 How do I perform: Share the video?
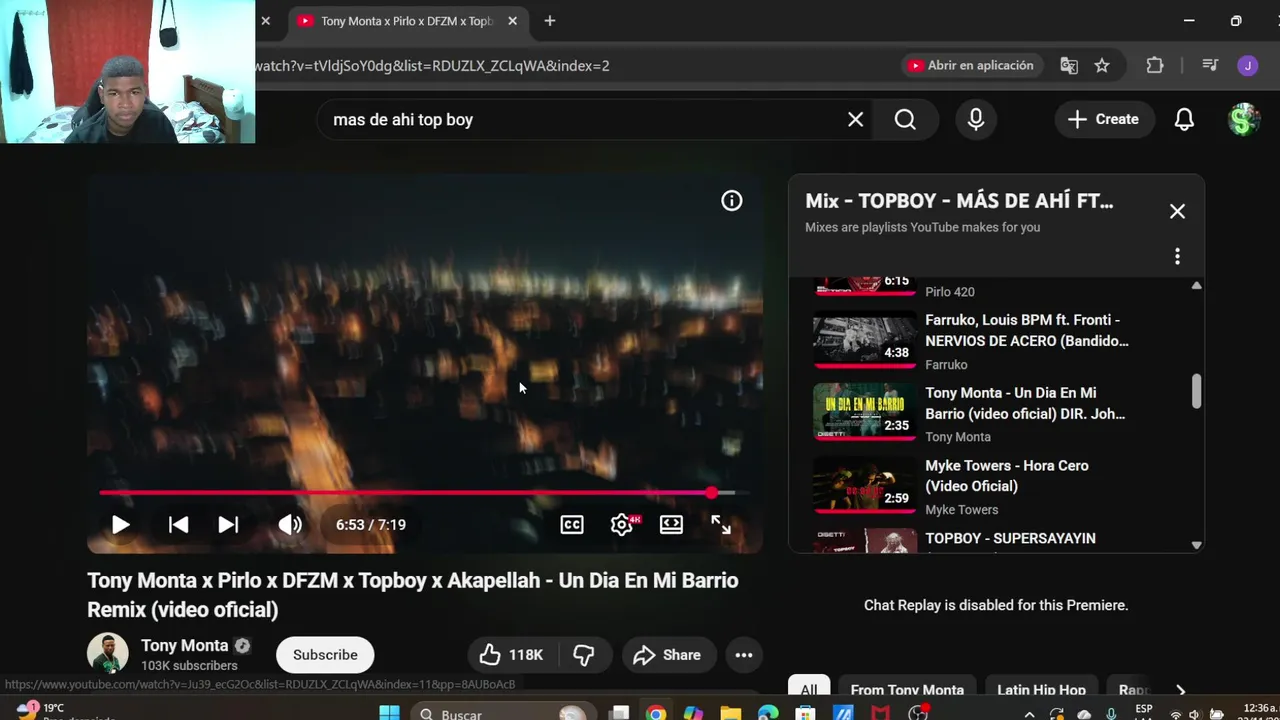point(667,655)
